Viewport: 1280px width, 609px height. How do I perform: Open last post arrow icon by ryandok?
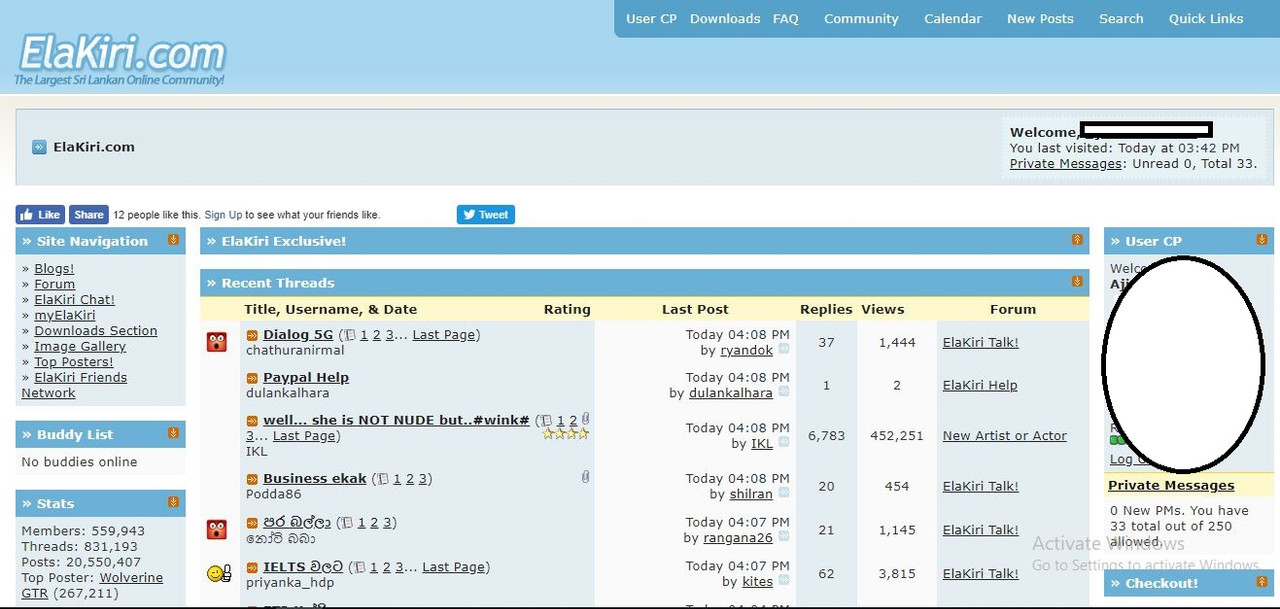tap(784, 350)
